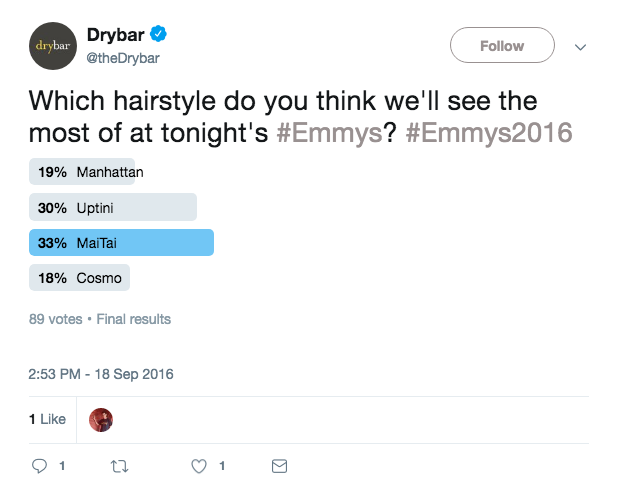Click the highlighted MaiTai poll bar
The width and height of the screenshot is (621, 486).
[x=122, y=243]
